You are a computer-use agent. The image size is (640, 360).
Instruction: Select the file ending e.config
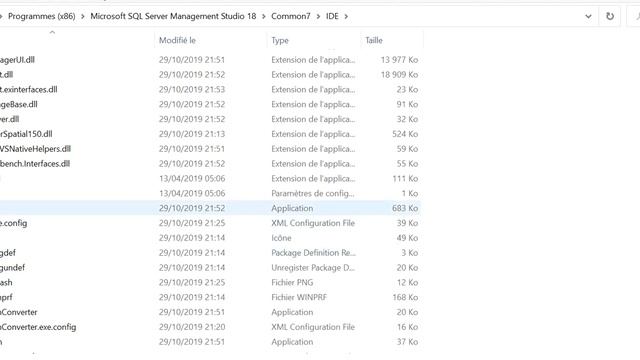pos(13,223)
